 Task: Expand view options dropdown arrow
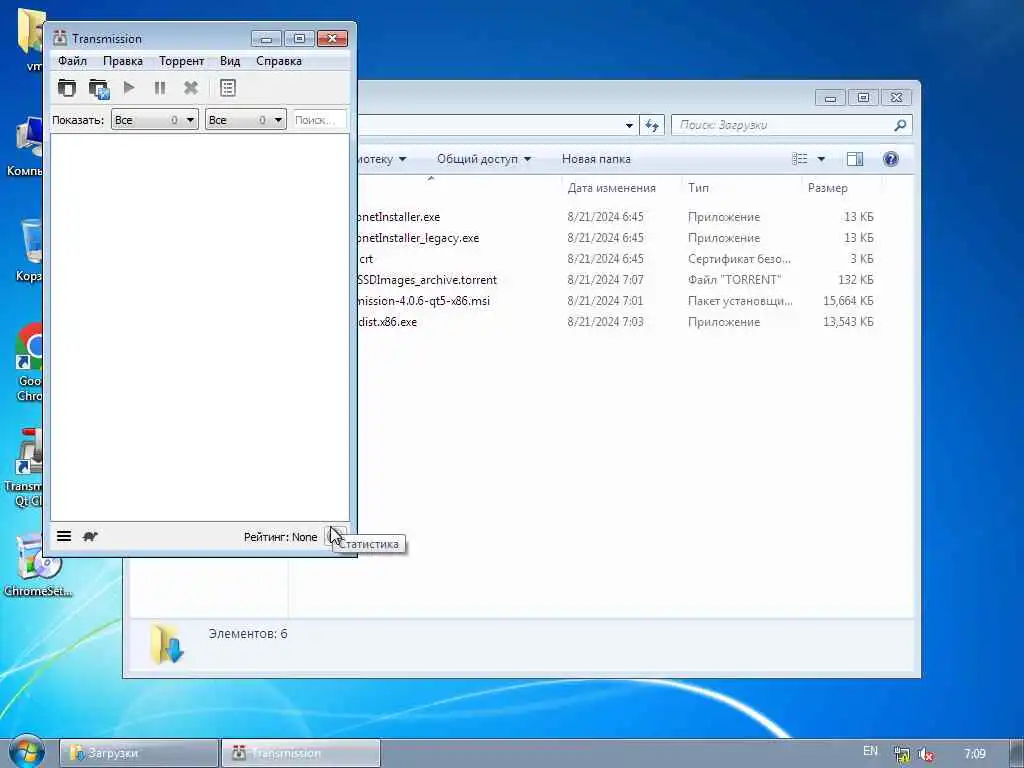[x=822, y=159]
